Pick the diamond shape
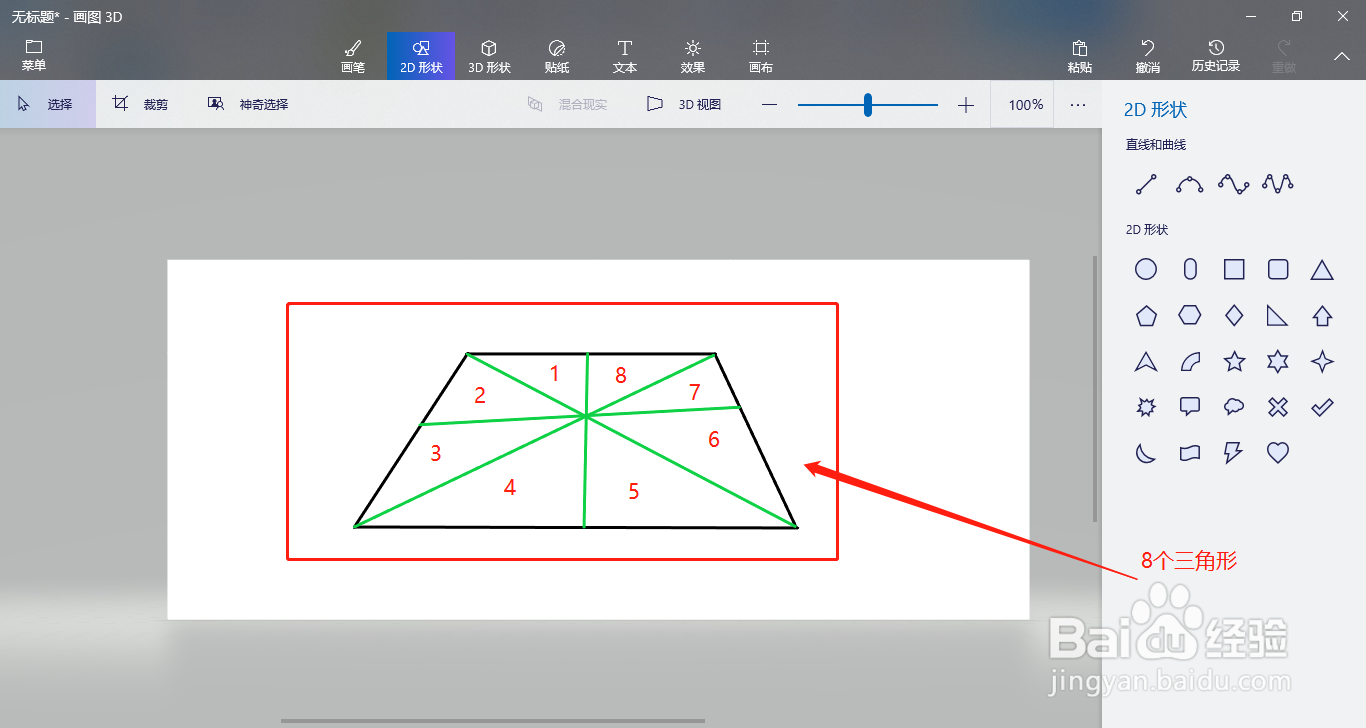The height and width of the screenshot is (728, 1366). (1234, 315)
